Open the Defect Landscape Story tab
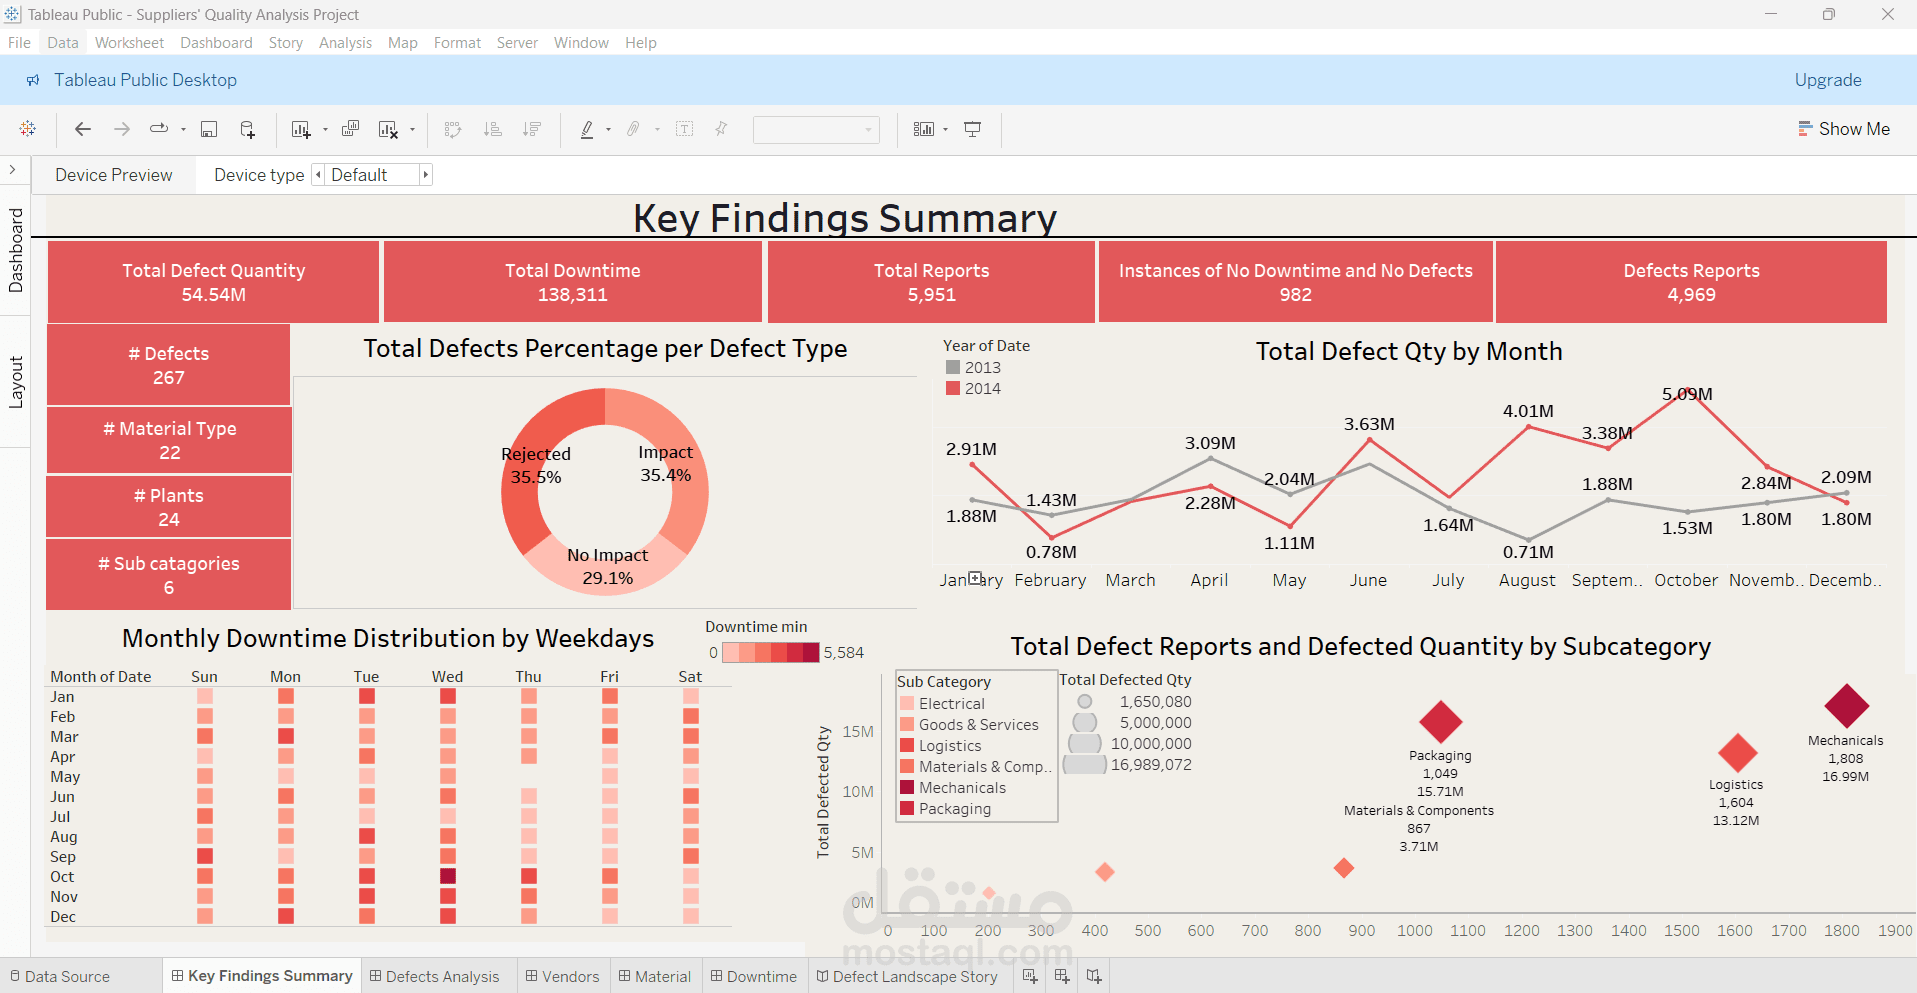1917x993 pixels. (x=907, y=976)
